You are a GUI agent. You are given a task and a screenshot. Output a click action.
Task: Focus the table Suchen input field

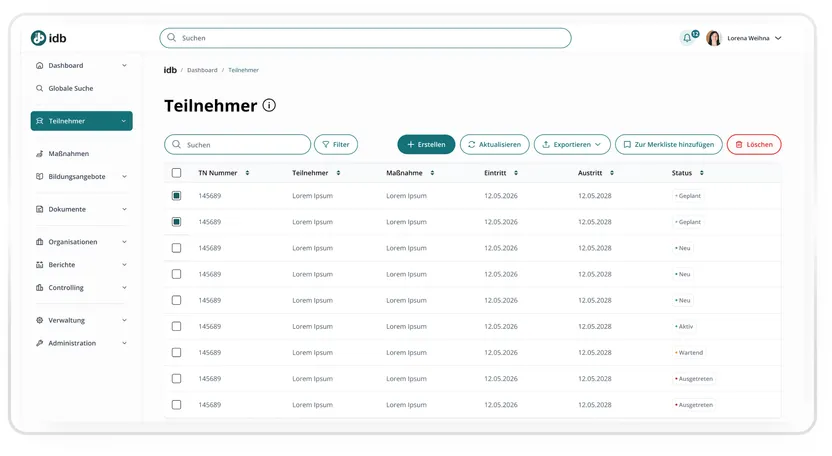237,144
